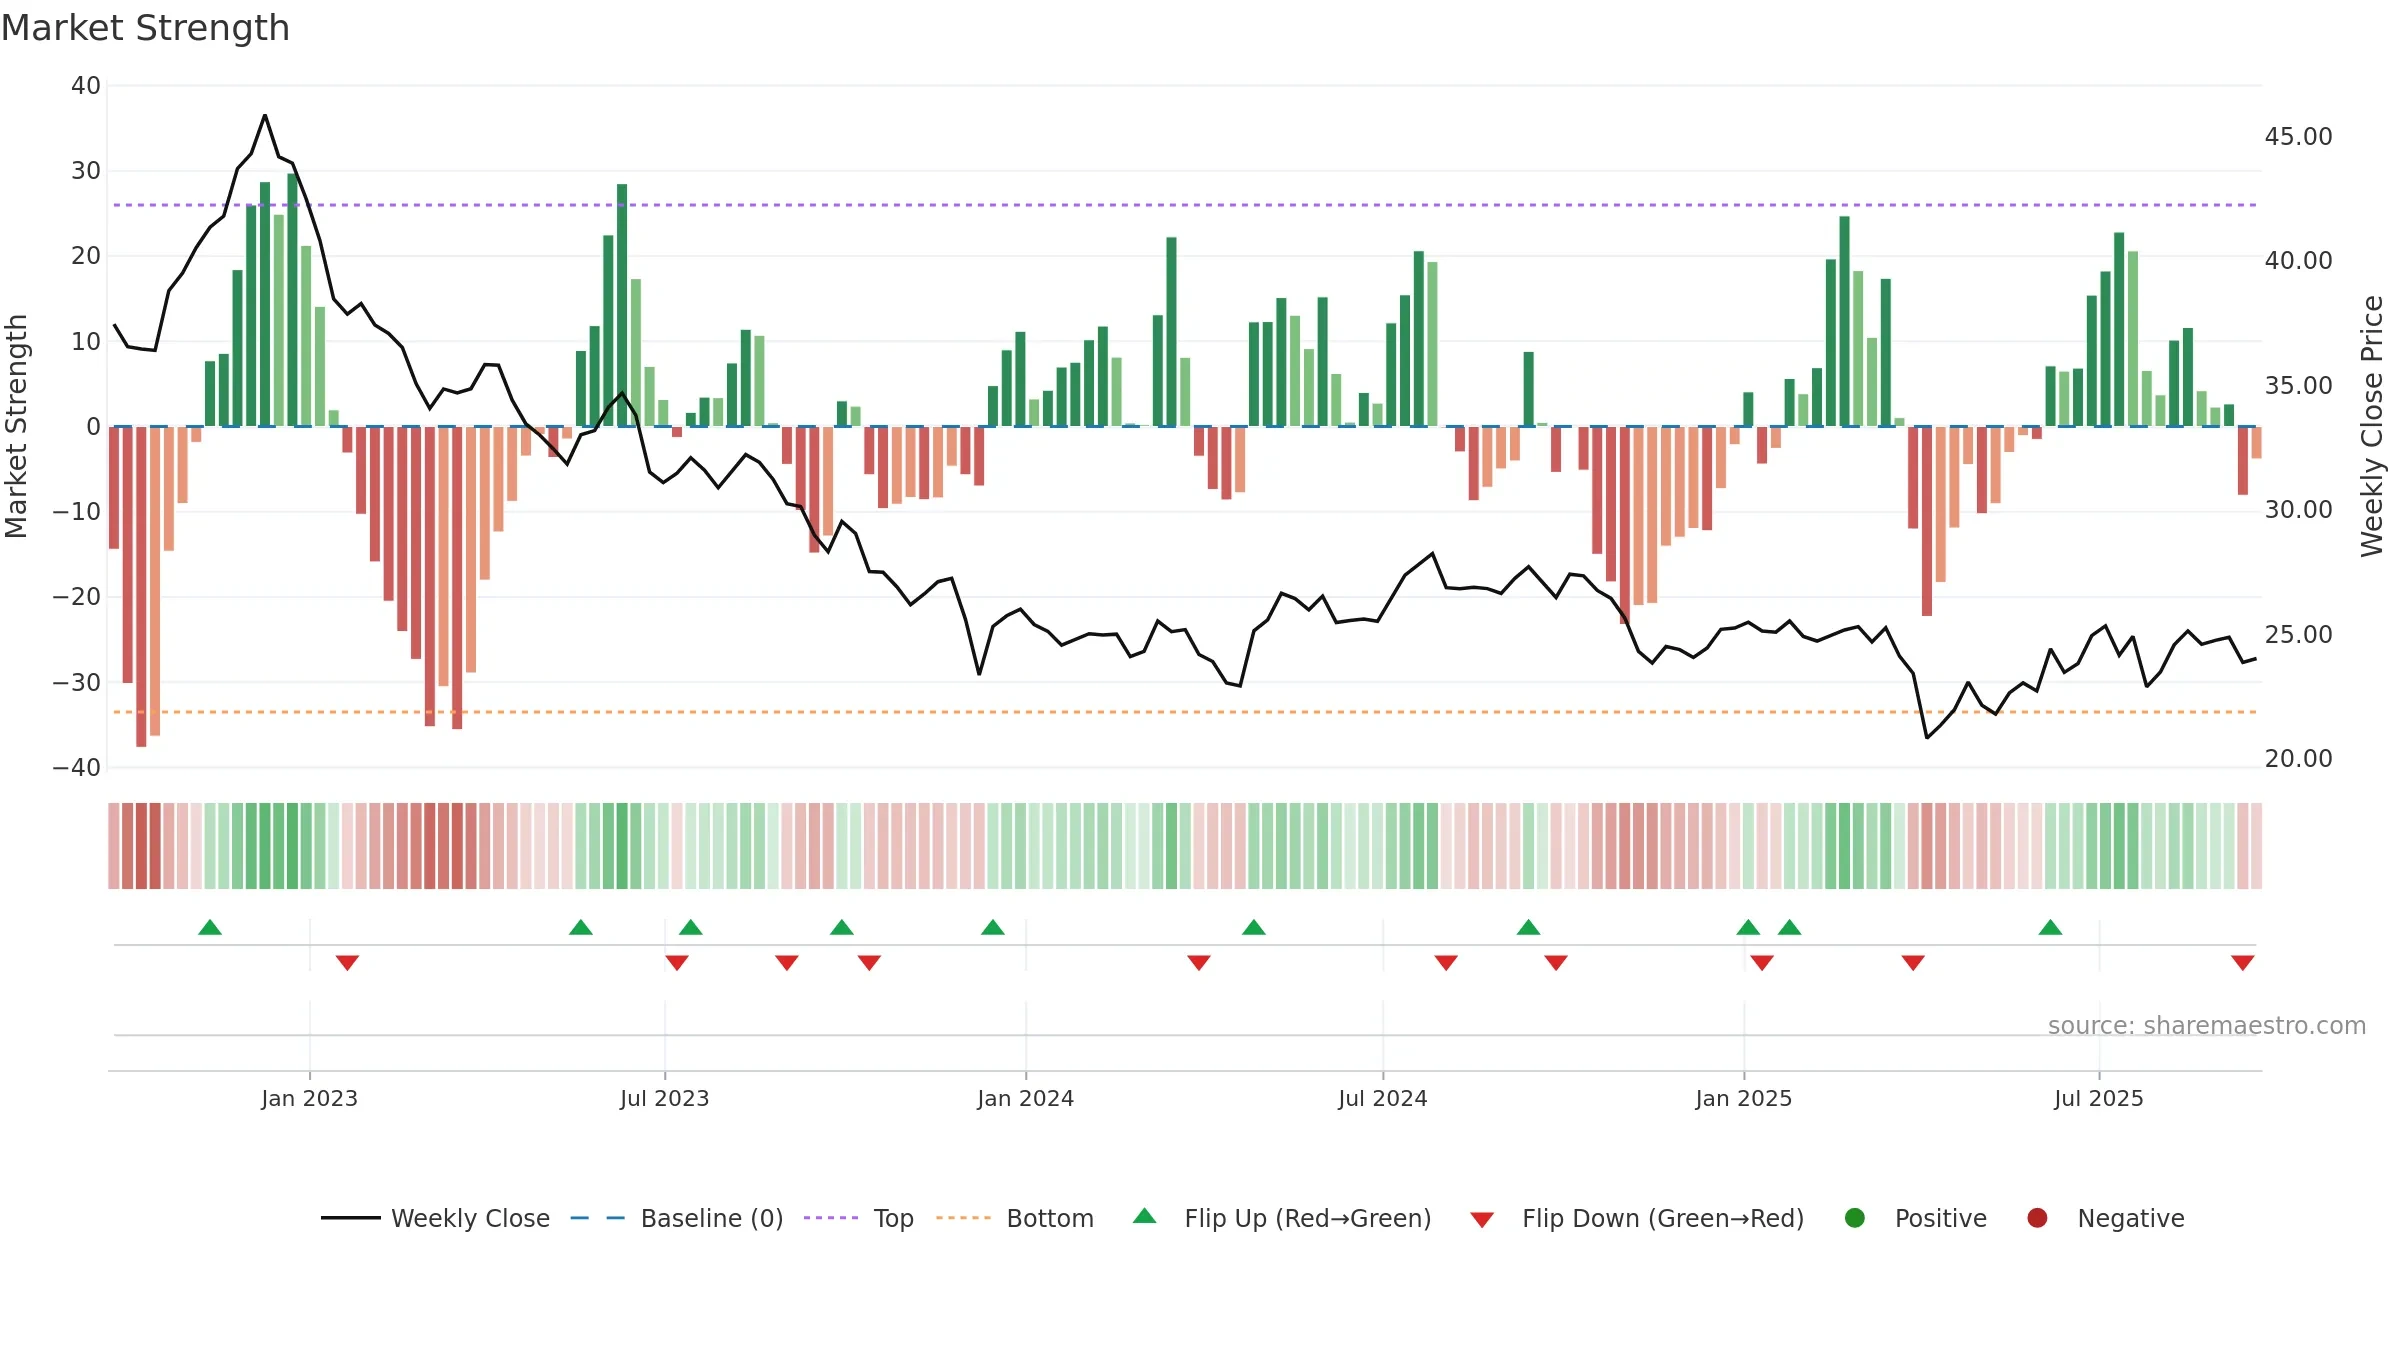Select the Flip Up triangle directly above Jan 2025 tick
The height and width of the screenshot is (1350, 2400).
click(x=1748, y=927)
